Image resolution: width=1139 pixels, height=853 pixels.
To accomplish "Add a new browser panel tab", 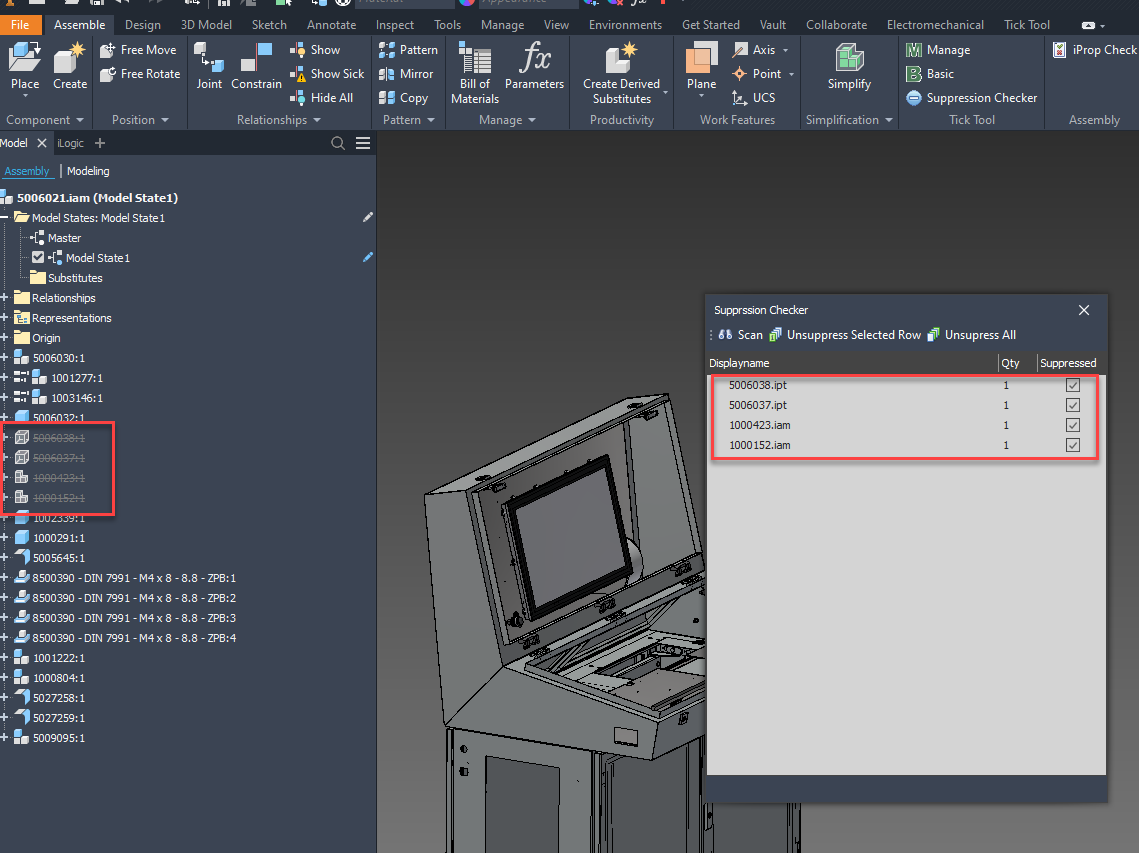I will tap(100, 143).
